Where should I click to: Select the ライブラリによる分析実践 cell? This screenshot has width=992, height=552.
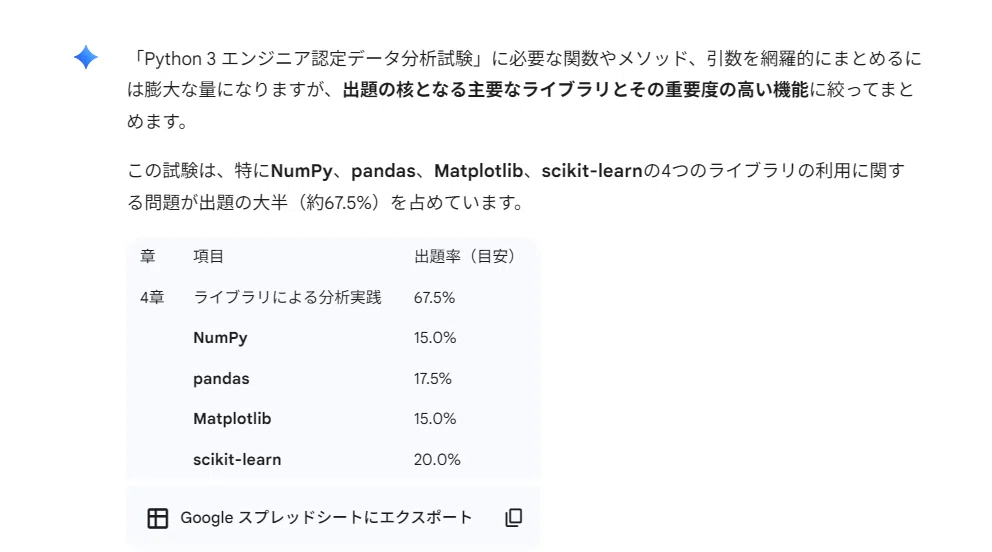(x=287, y=297)
